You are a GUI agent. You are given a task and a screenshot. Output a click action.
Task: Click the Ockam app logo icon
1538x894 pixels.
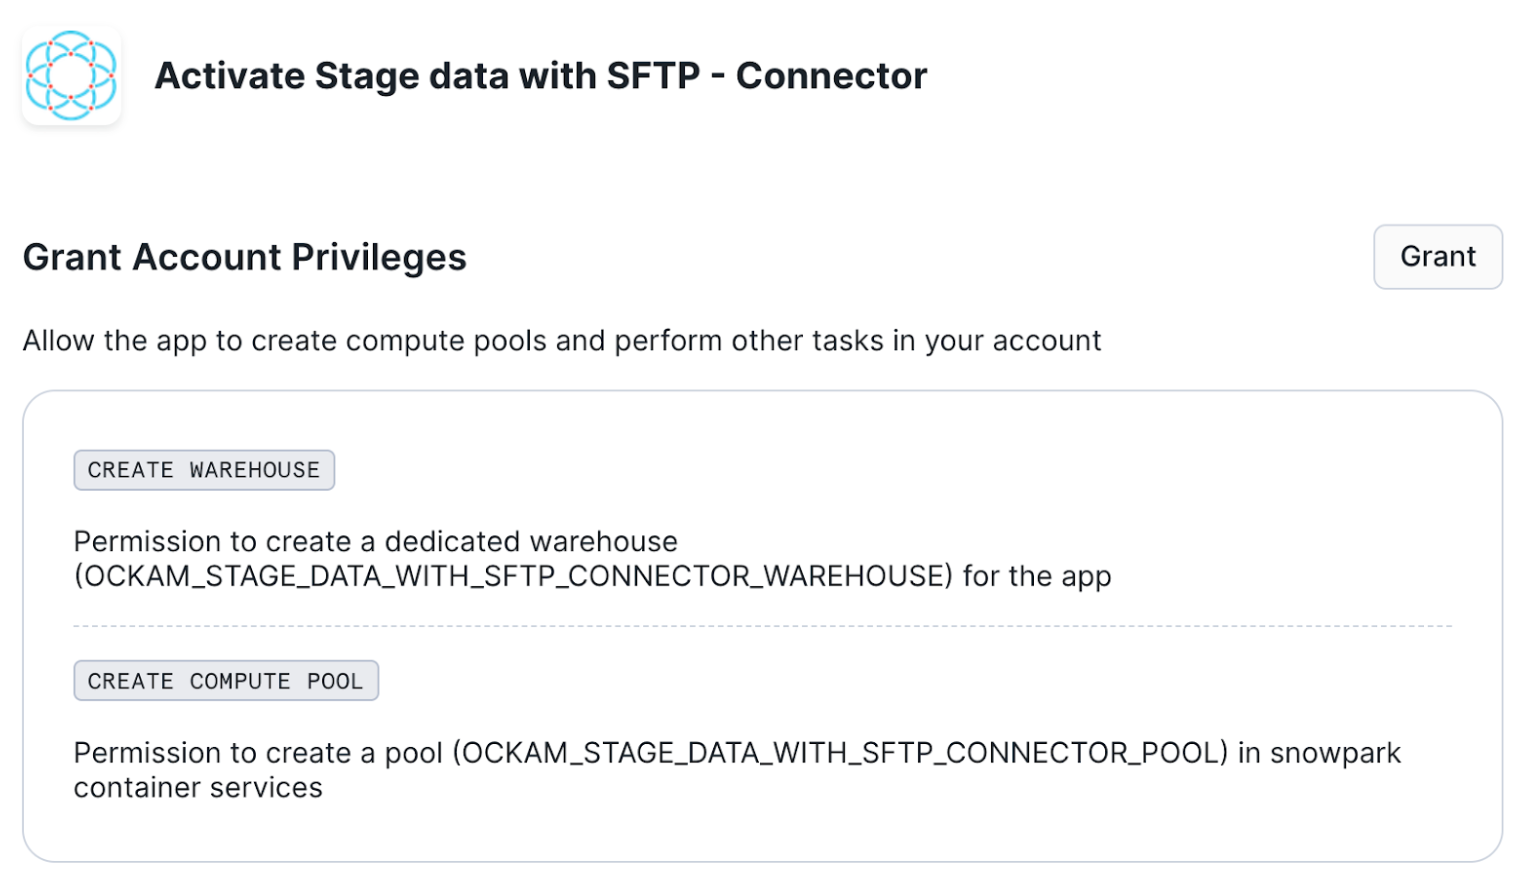pyautogui.click(x=71, y=76)
